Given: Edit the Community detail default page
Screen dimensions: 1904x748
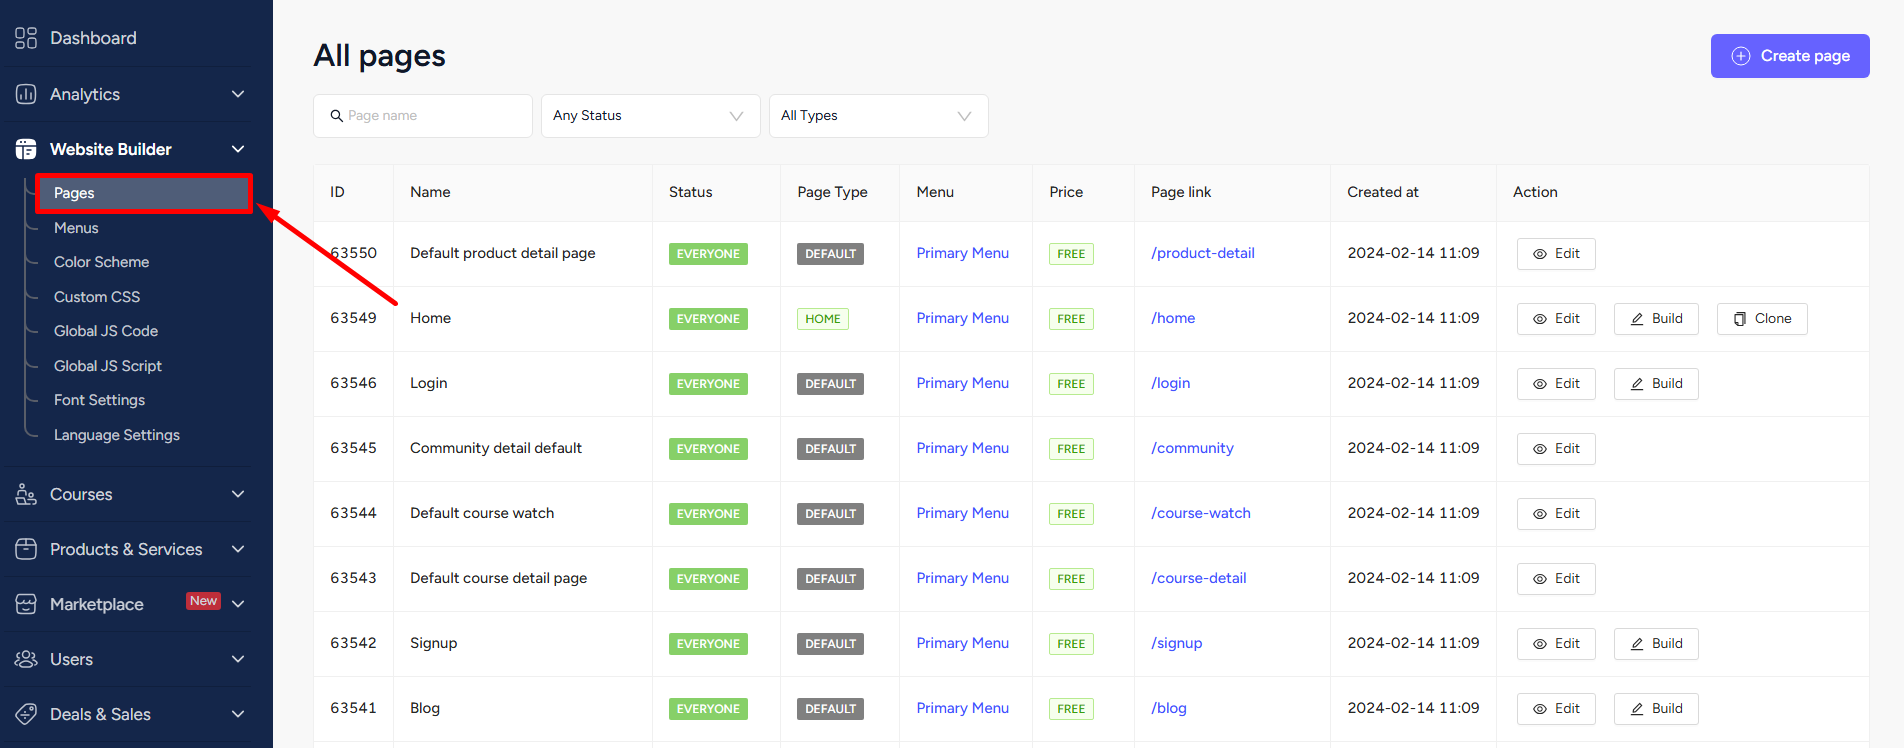Looking at the screenshot, I should click(x=1556, y=449).
